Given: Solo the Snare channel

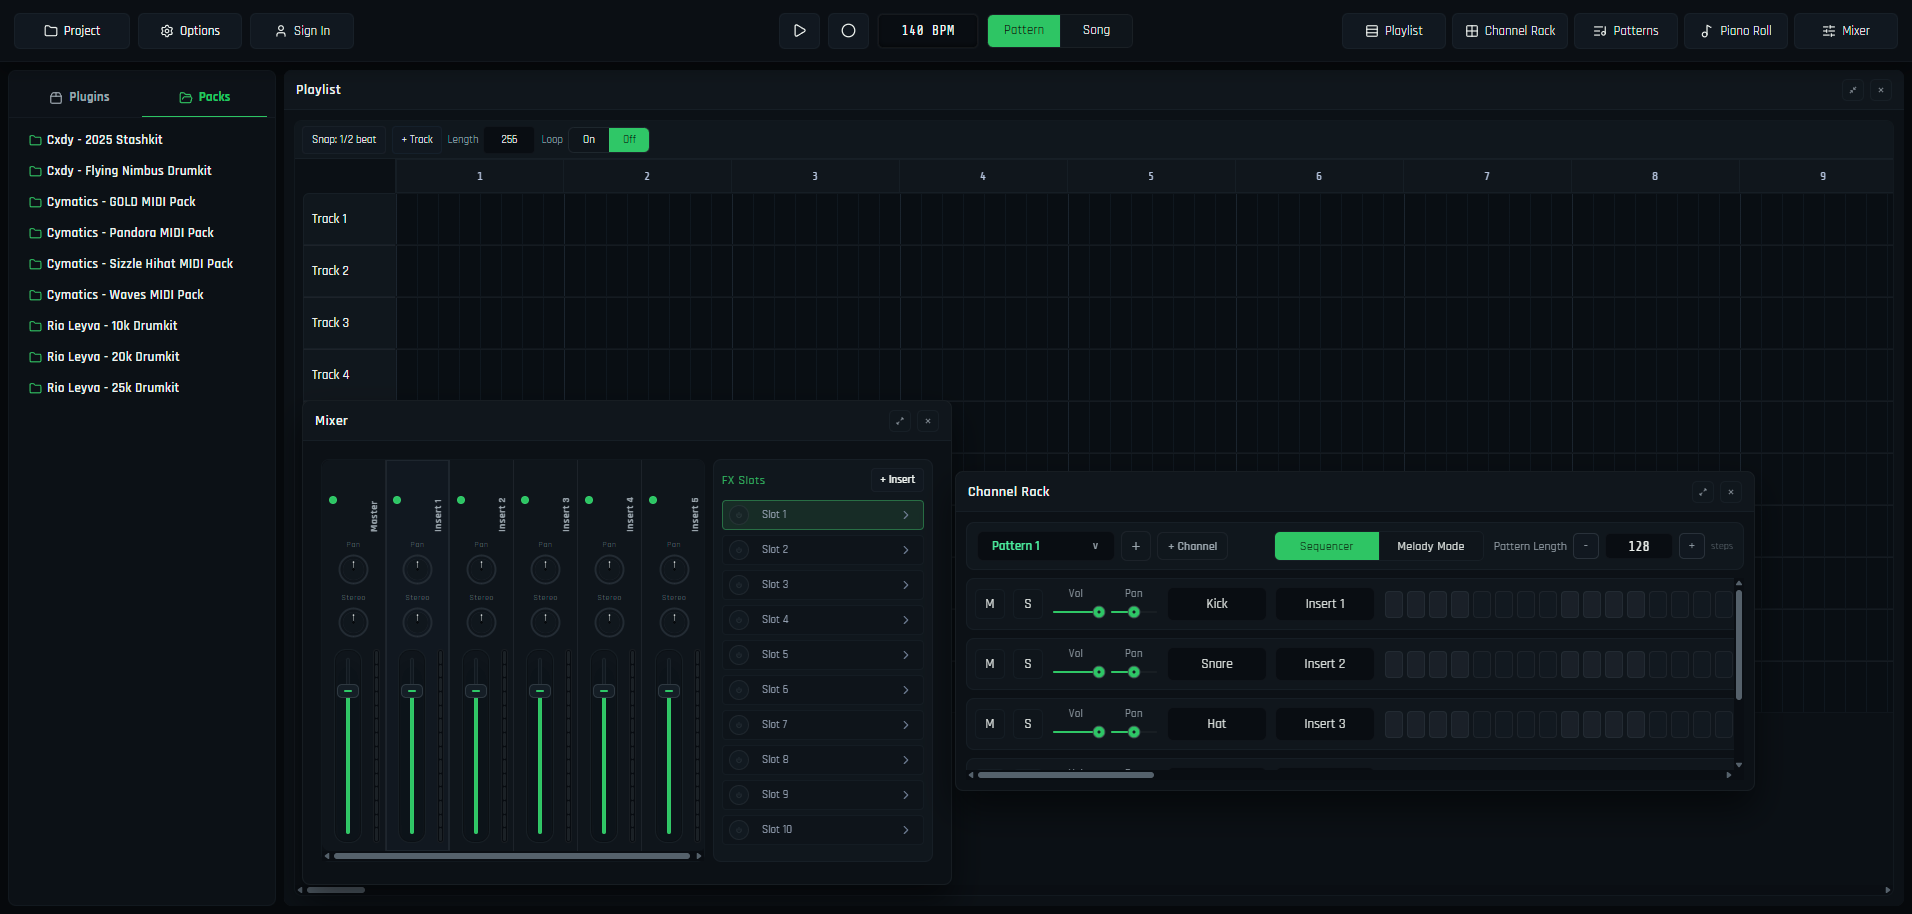Looking at the screenshot, I should [1028, 664].
